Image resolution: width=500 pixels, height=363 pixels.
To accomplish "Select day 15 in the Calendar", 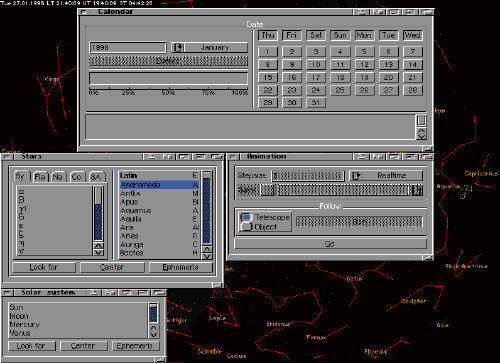I will 268,77.
